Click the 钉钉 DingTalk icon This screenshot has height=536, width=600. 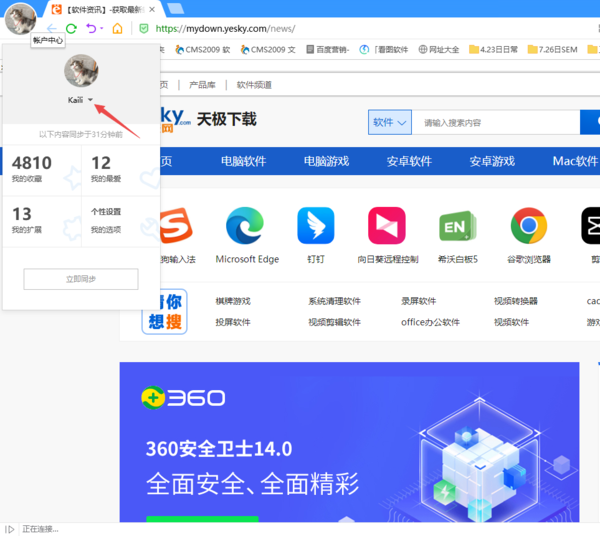tap(316, 225)
